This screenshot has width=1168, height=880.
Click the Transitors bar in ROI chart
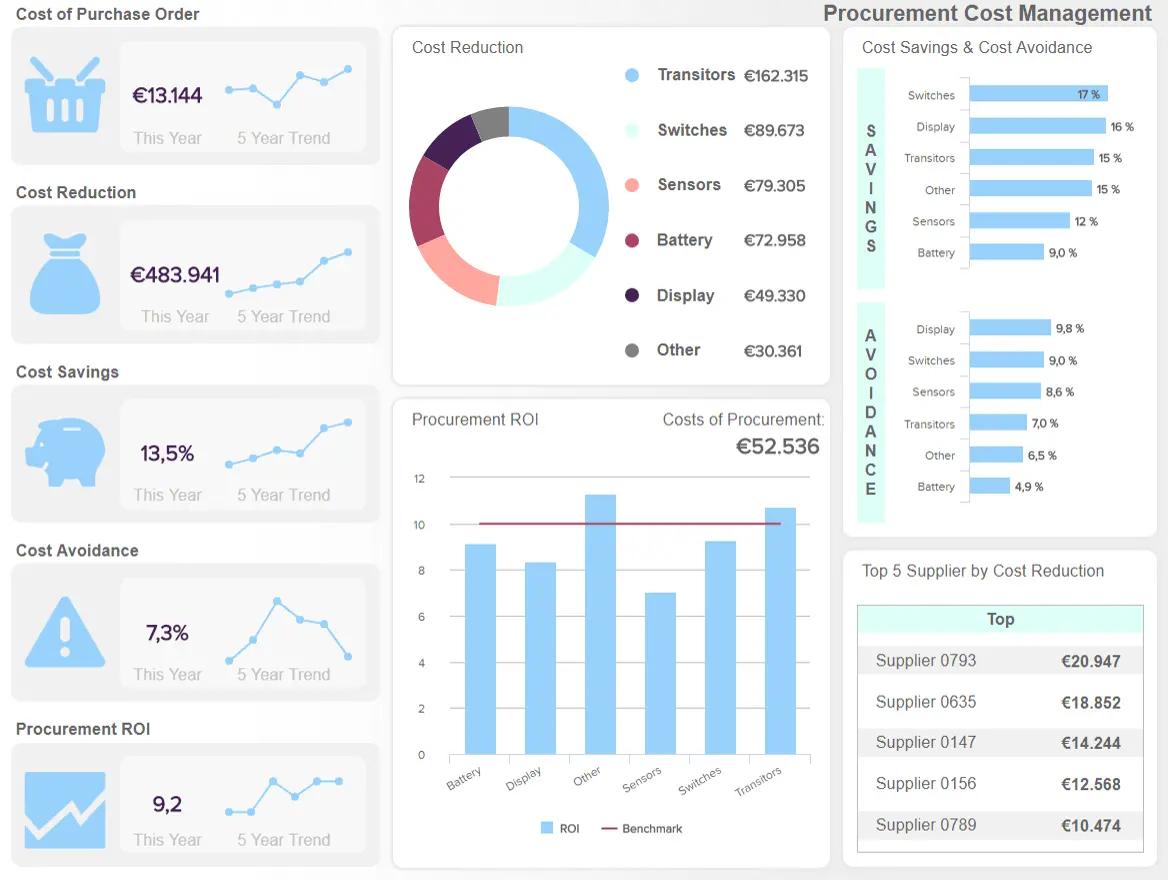(780, 631)
